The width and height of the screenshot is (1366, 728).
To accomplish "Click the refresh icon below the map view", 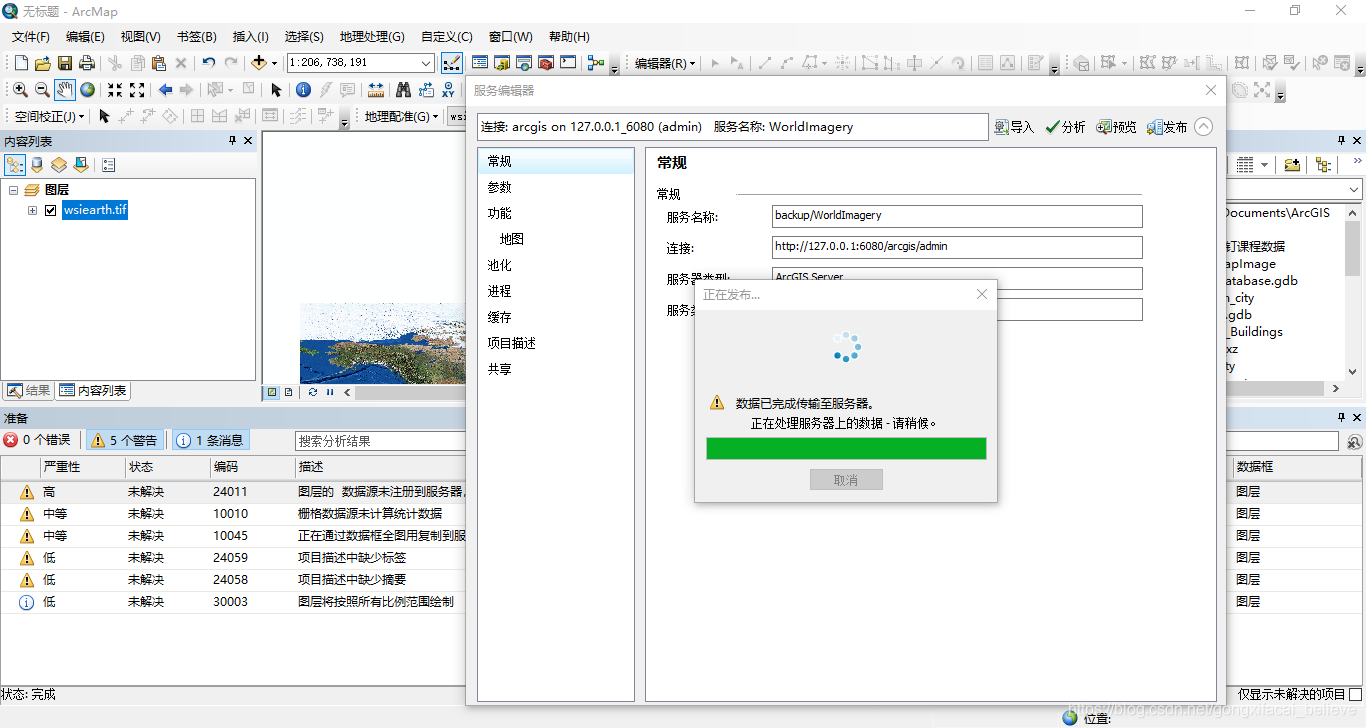I will coord(313,392).
